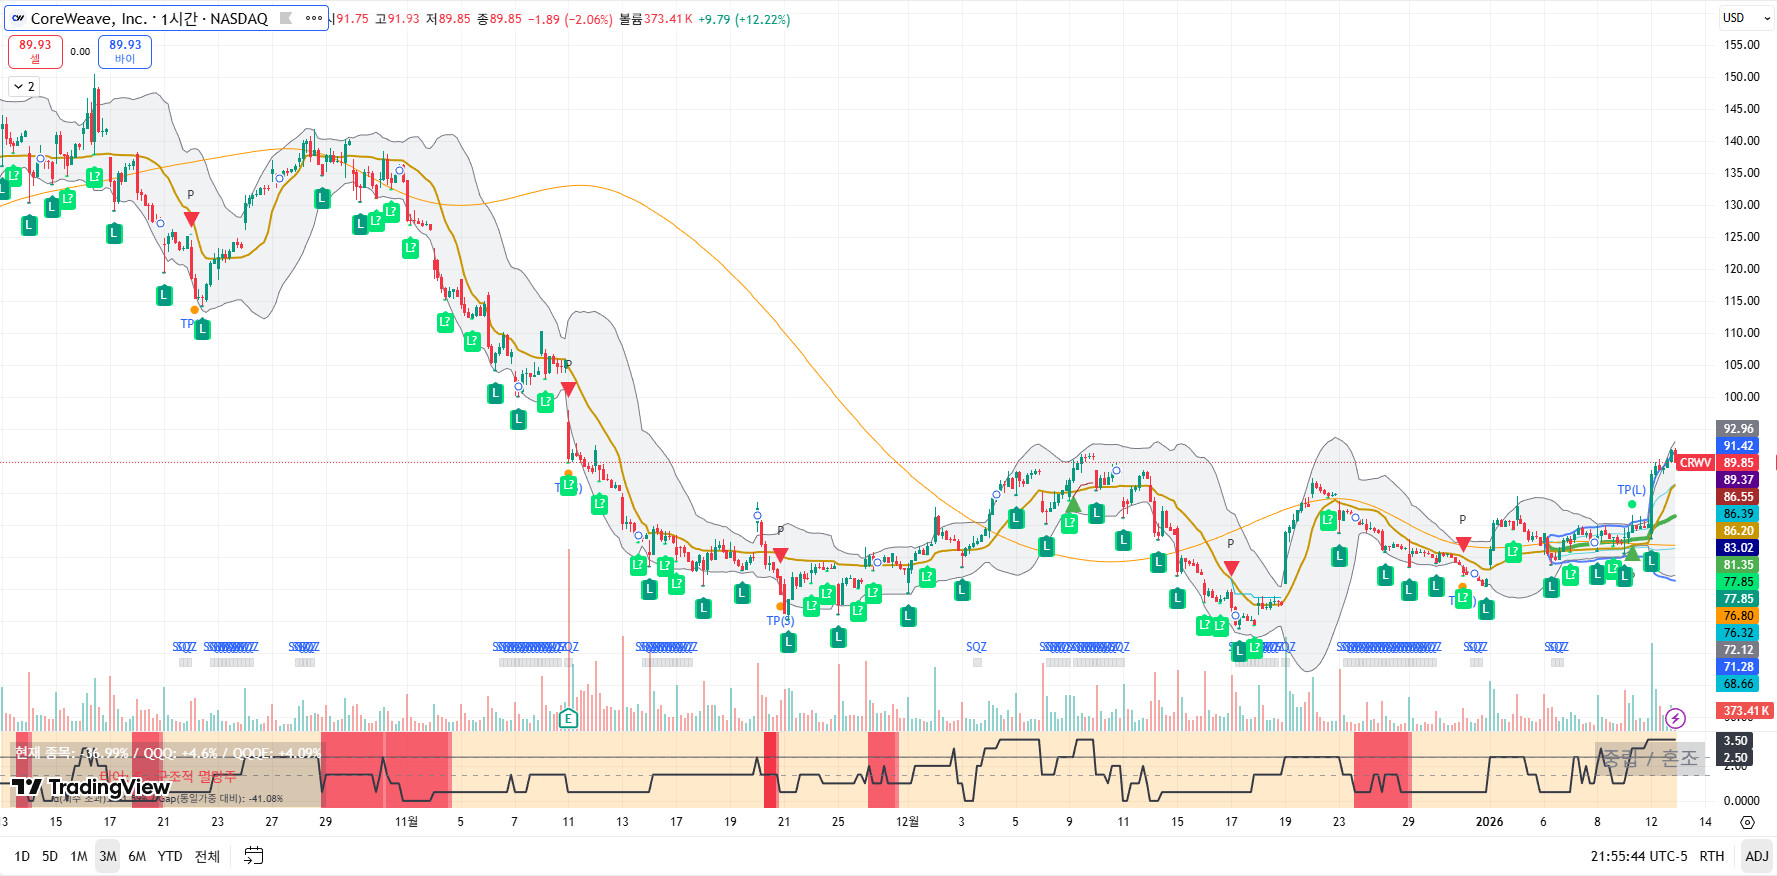Click the 71.28 blue price axis label

pyautogui.click(x=1738, y=667)
